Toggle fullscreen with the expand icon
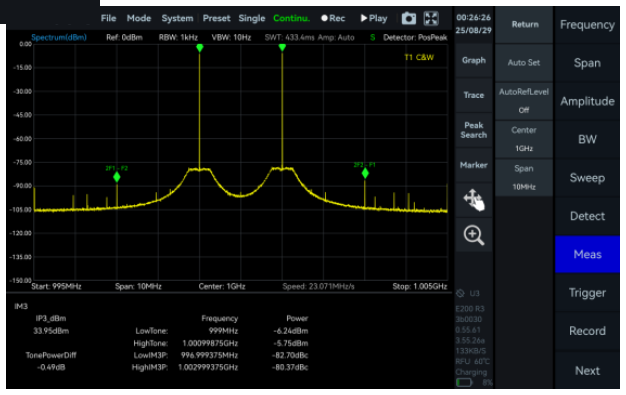Image resolution: width=626 pixels, height=395 pixels. (431, 18)
